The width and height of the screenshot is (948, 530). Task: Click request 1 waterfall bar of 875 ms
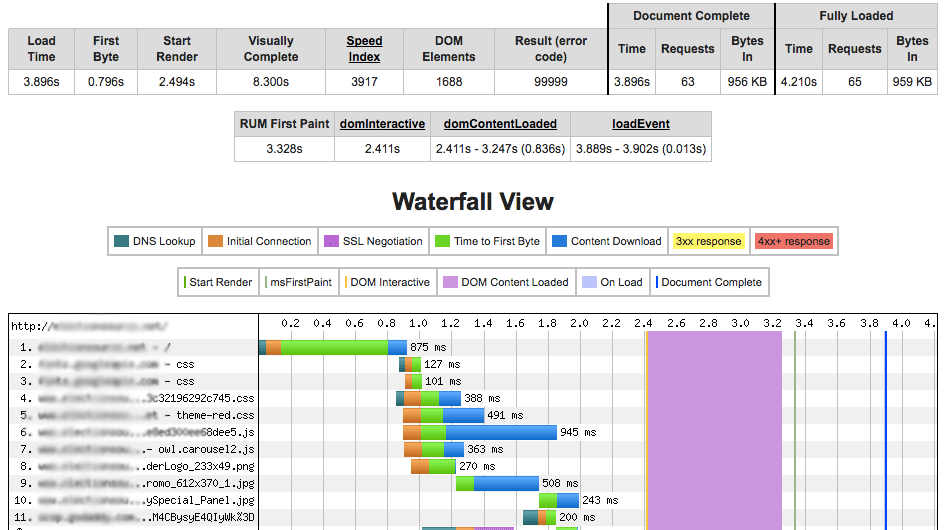(333, 347)
